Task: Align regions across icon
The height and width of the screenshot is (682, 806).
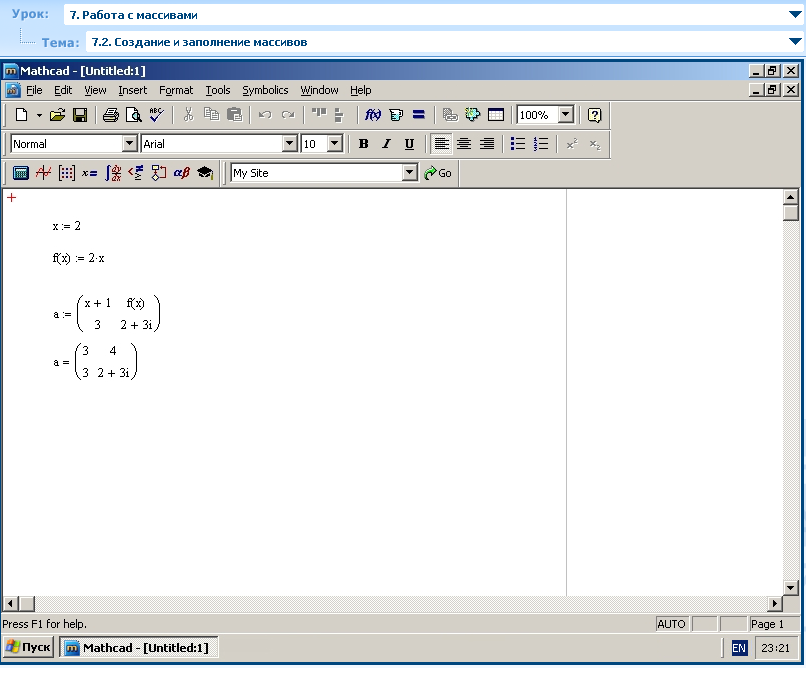Action: point(319,115)
